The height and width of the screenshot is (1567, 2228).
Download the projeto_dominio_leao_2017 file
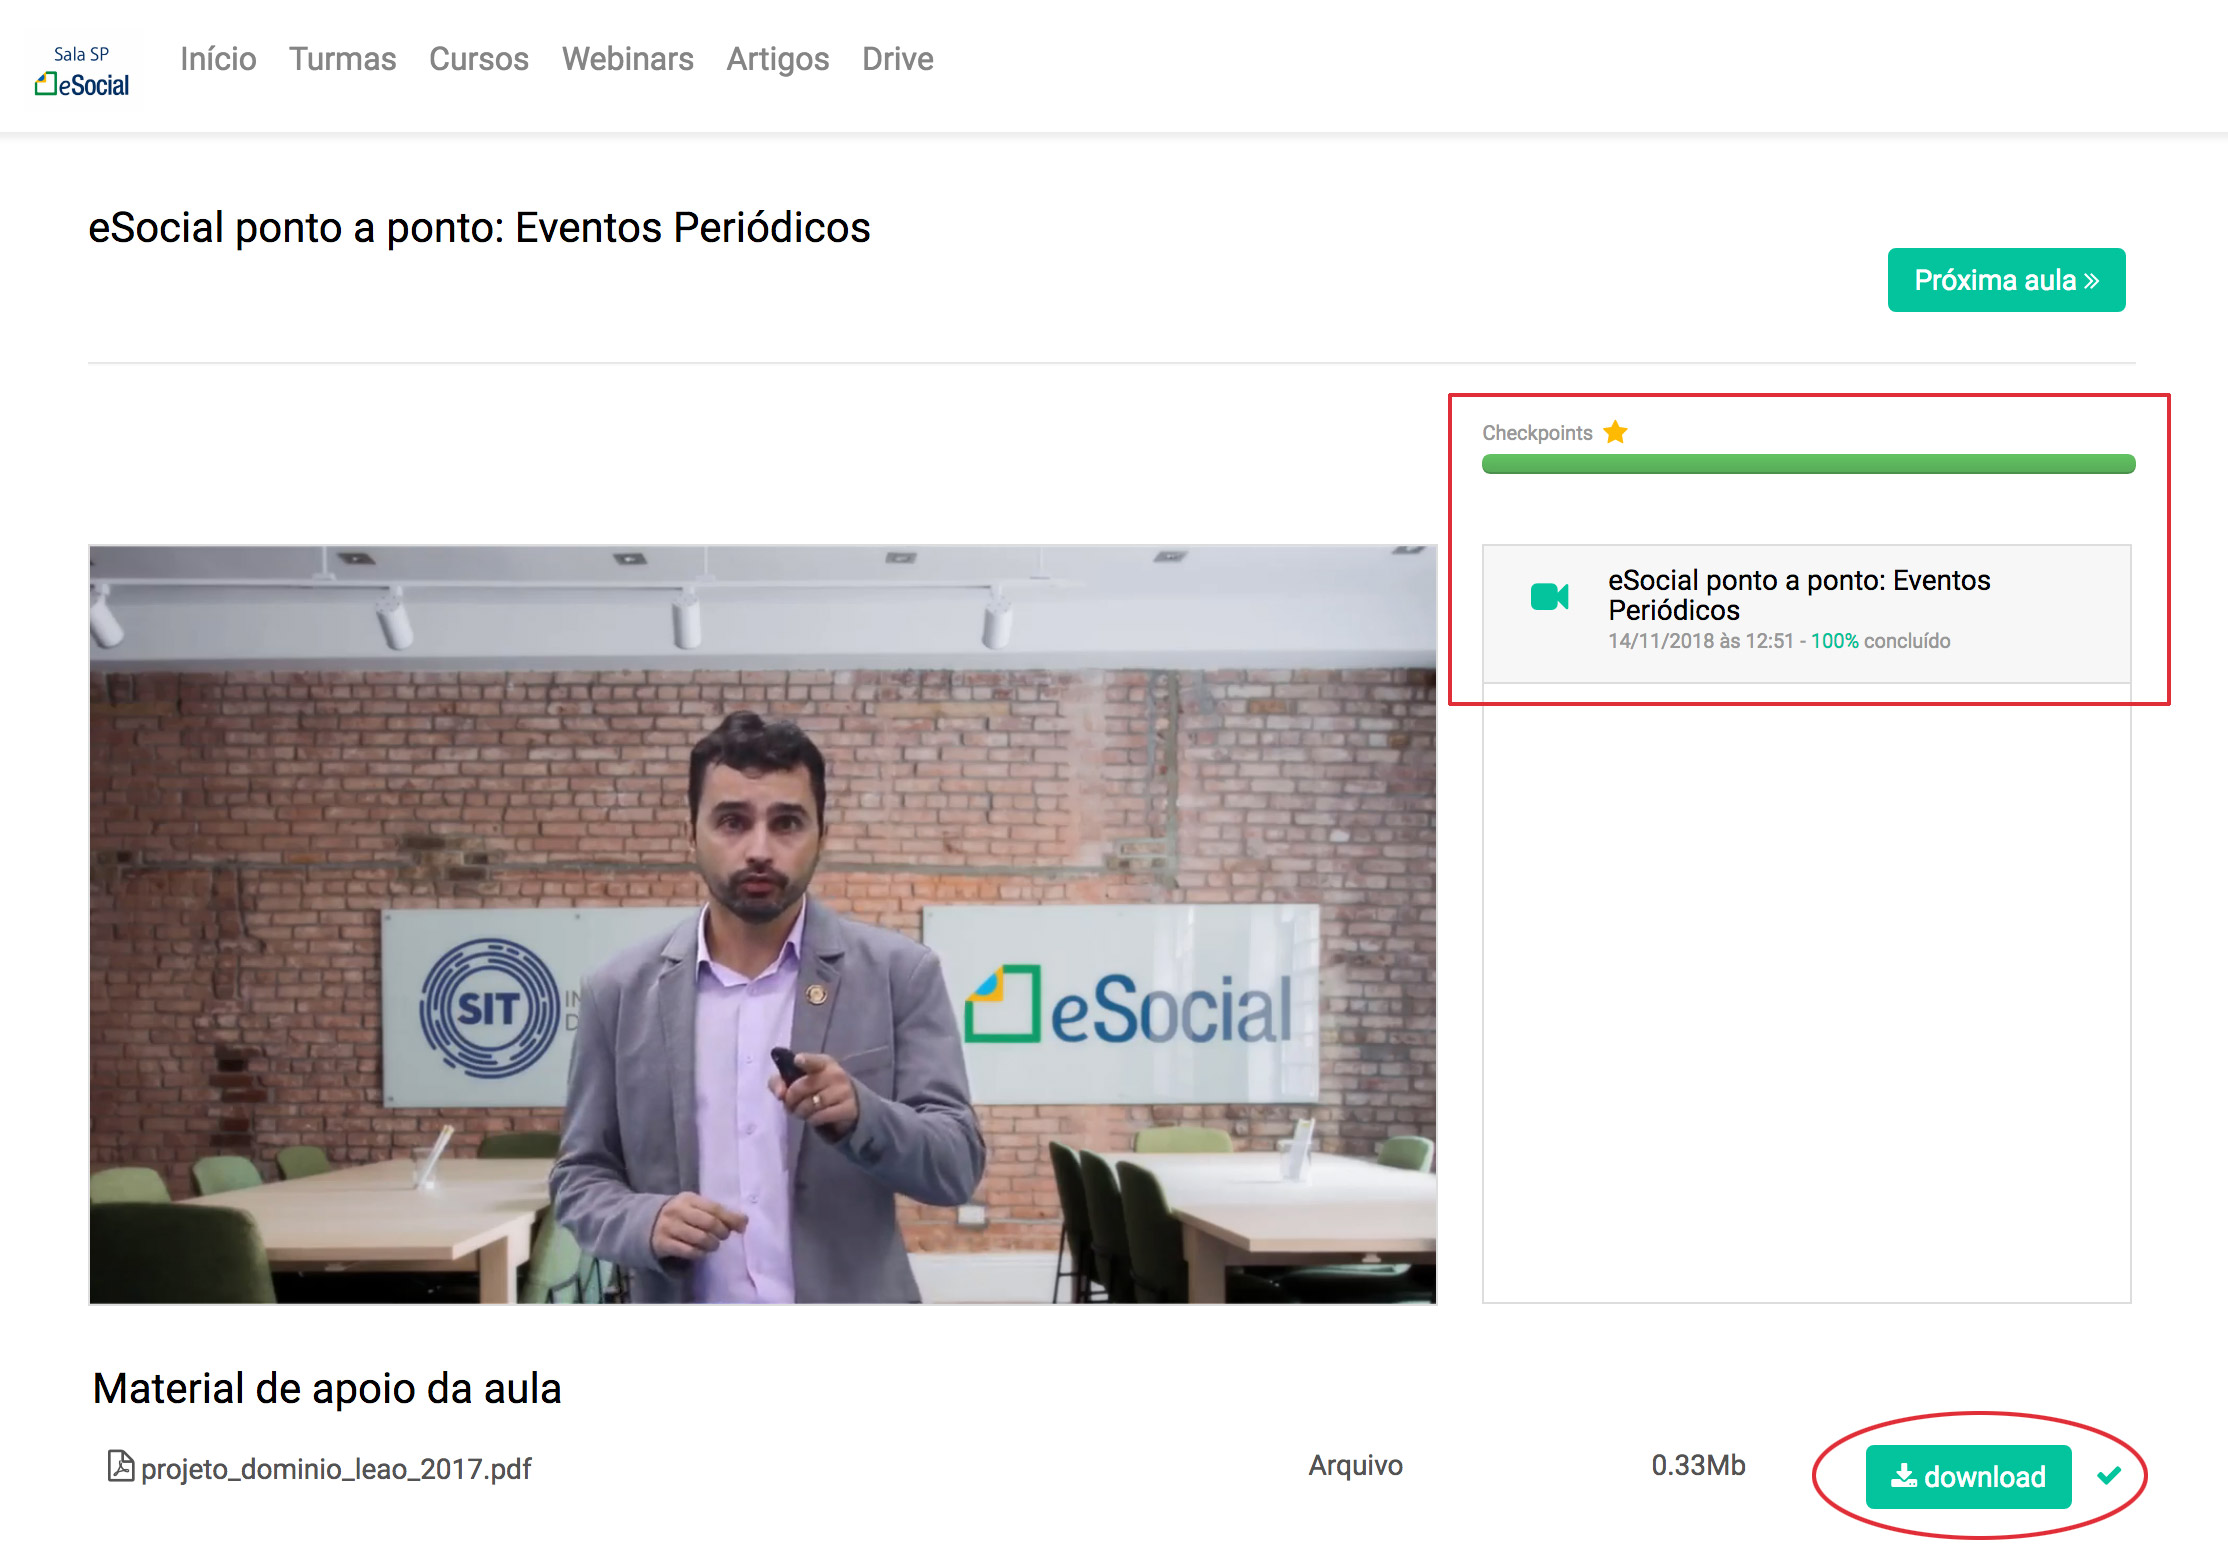(x=1967, y=1476)
